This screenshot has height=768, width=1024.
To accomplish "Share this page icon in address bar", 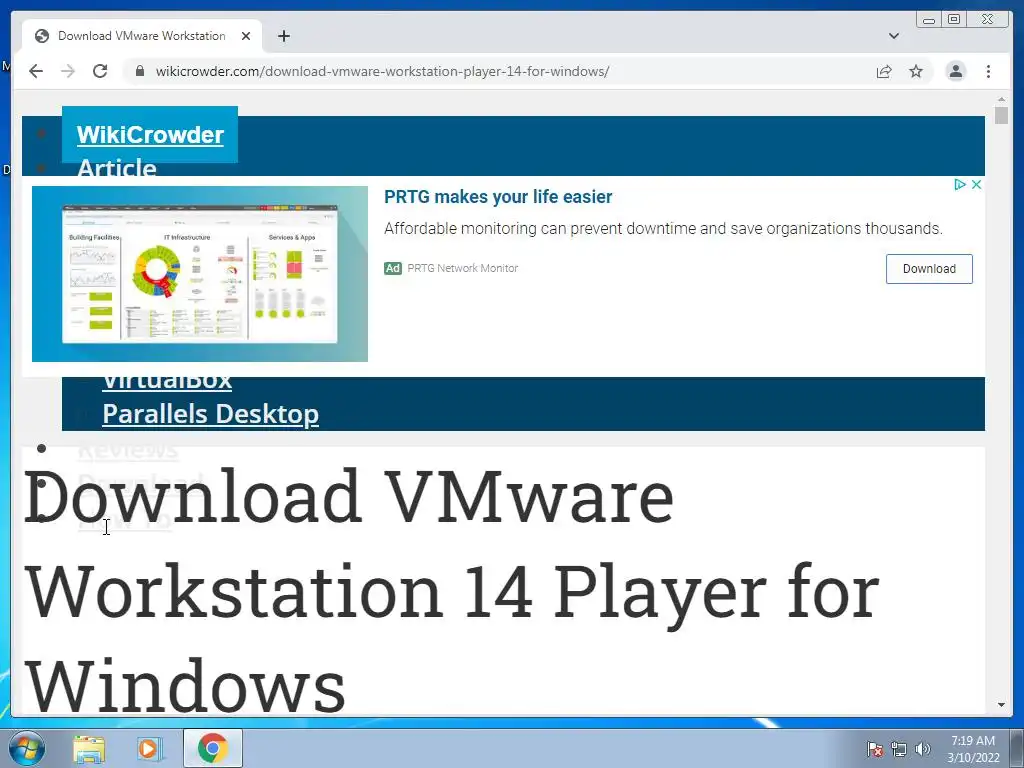I will coord(884,71).
